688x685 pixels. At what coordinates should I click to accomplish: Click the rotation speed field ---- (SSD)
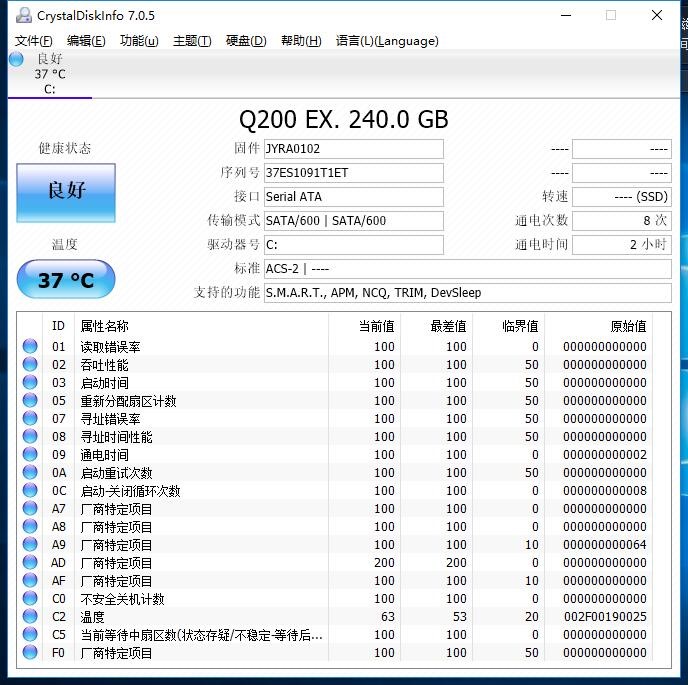(x=622, y=197)
